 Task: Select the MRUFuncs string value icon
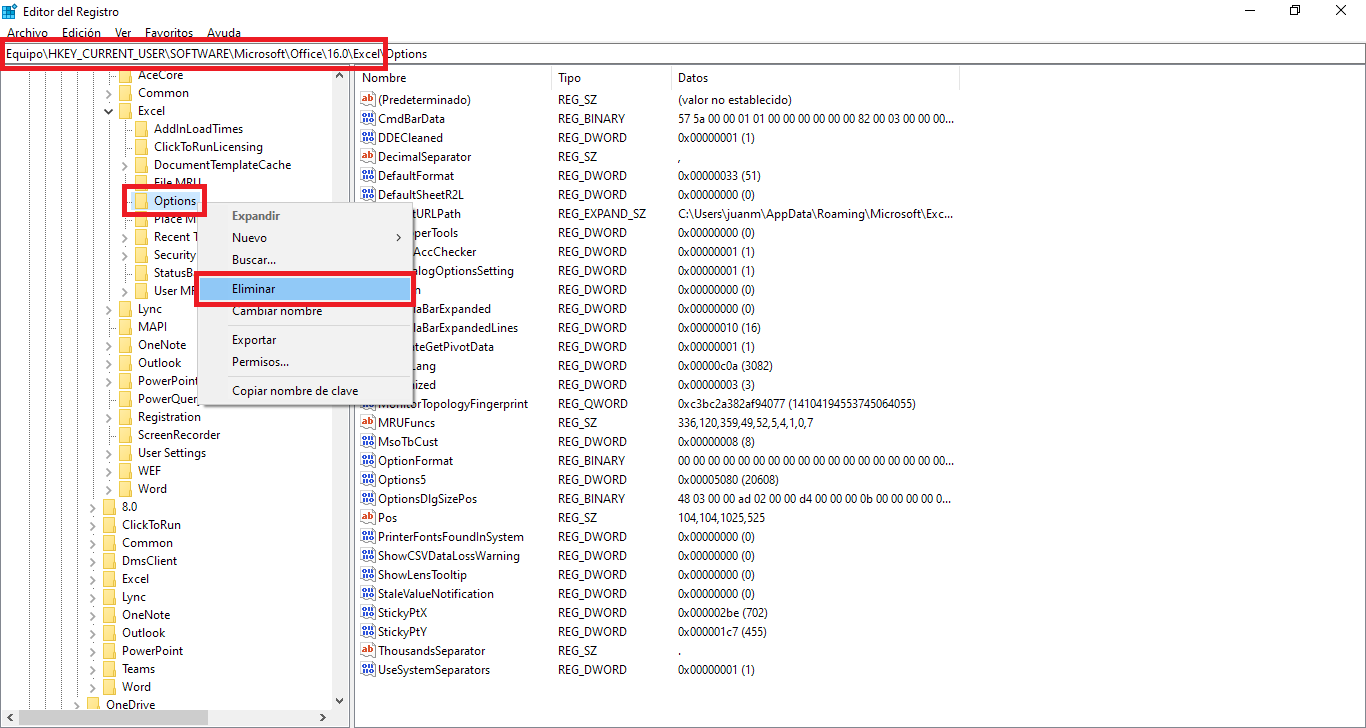coord(367,423)
